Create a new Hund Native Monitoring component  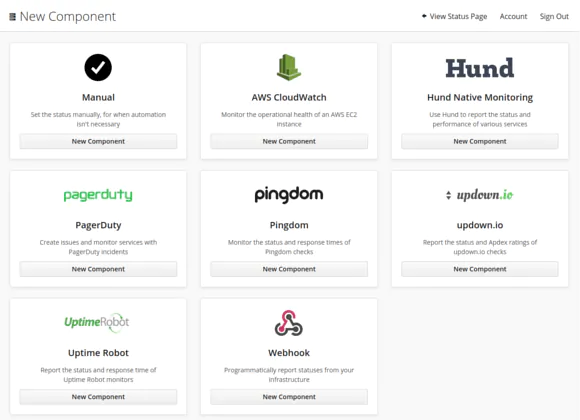480,141
